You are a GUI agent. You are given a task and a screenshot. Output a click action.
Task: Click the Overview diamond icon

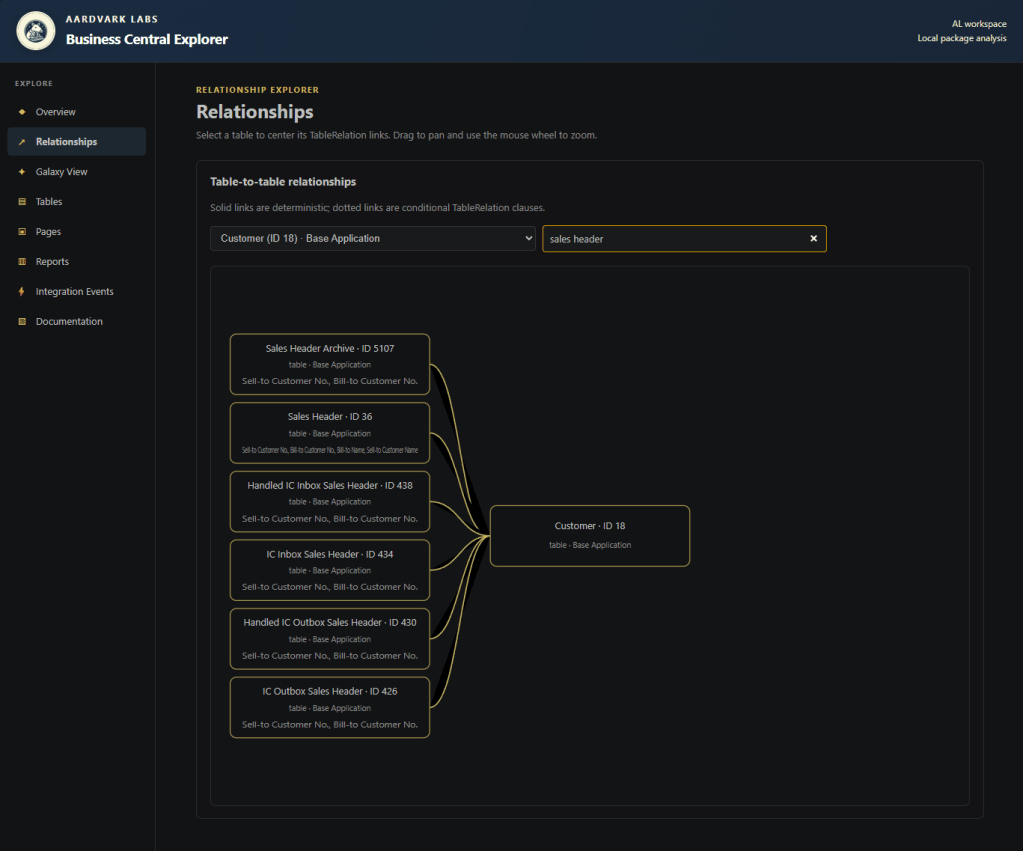[x=22, y=112]
